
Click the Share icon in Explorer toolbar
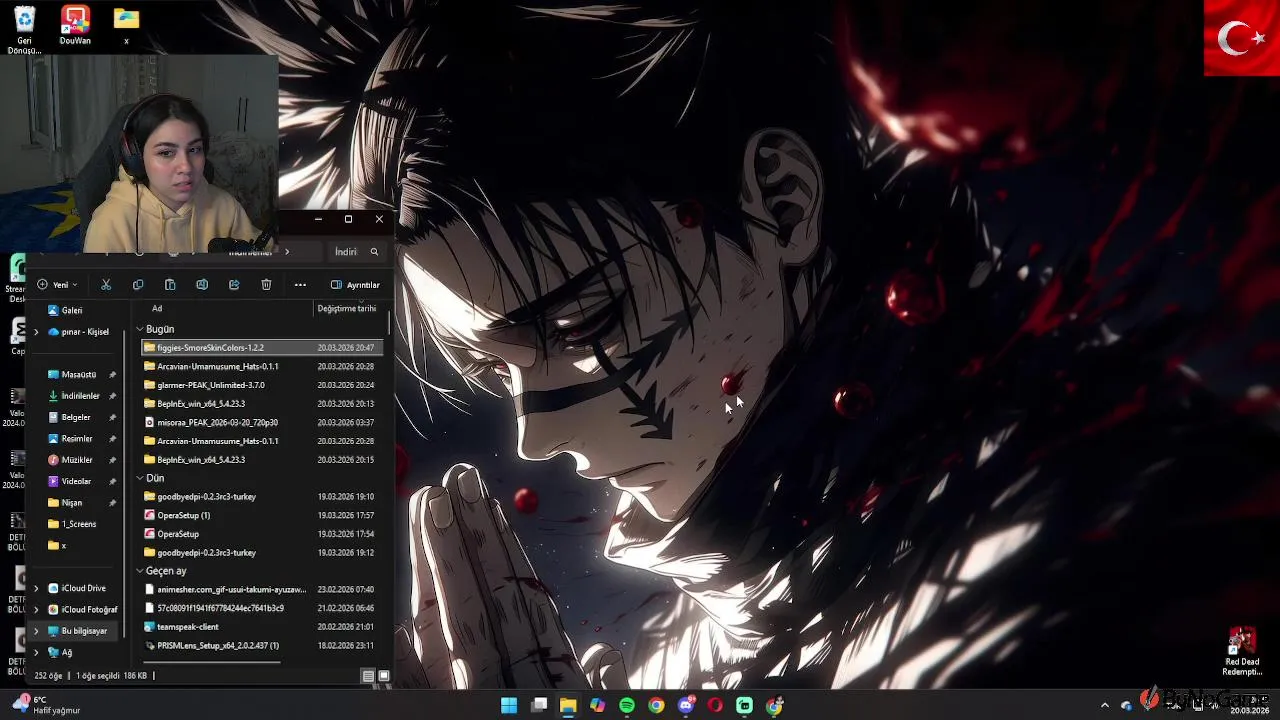pos(234,285)
